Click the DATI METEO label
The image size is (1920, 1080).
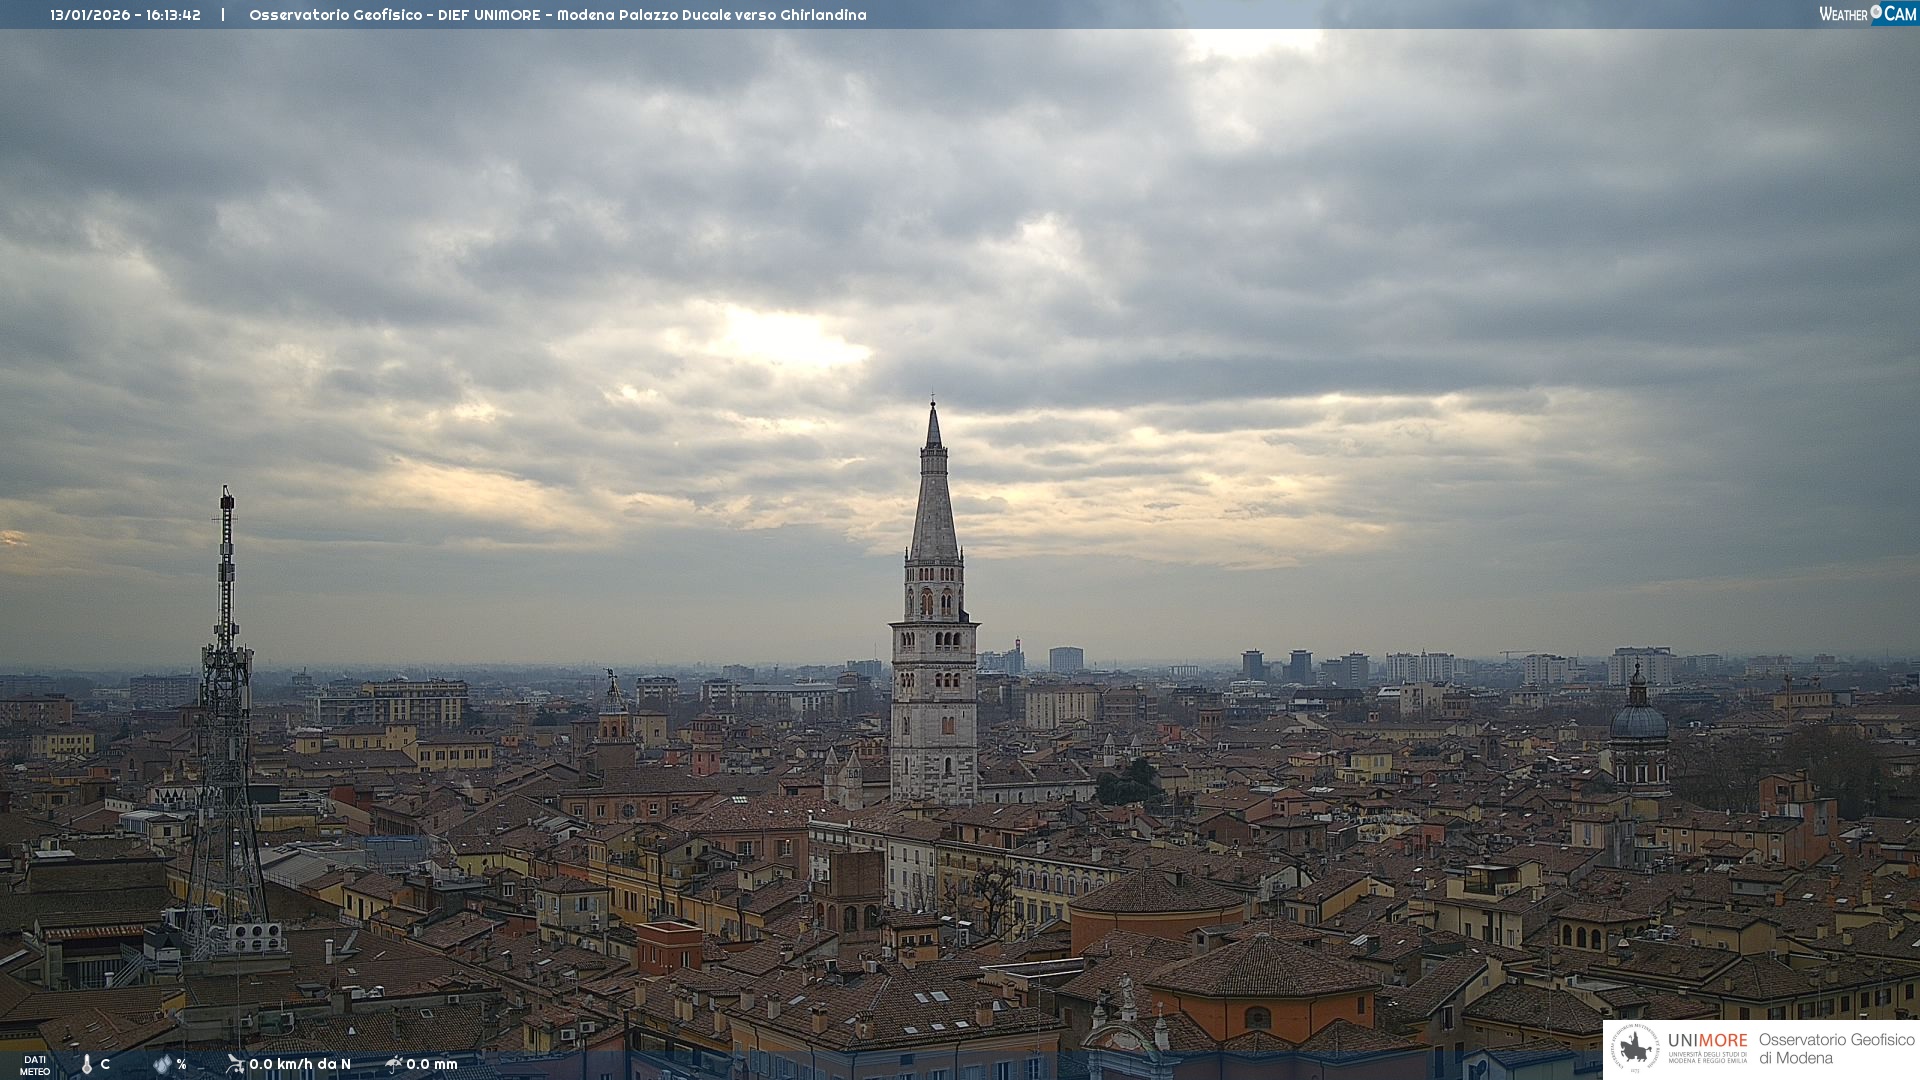[x=35, y=1065]
